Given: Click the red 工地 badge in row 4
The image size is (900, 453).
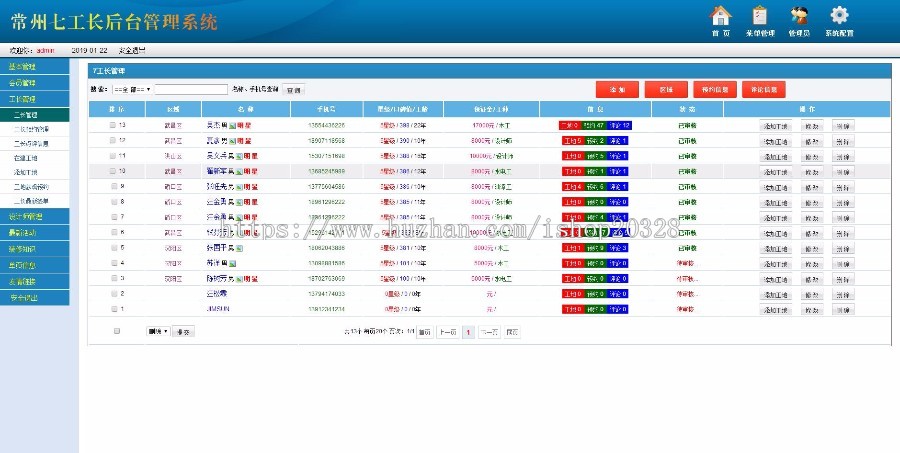Looking at the screenshot, I should [x=572, y=263].
